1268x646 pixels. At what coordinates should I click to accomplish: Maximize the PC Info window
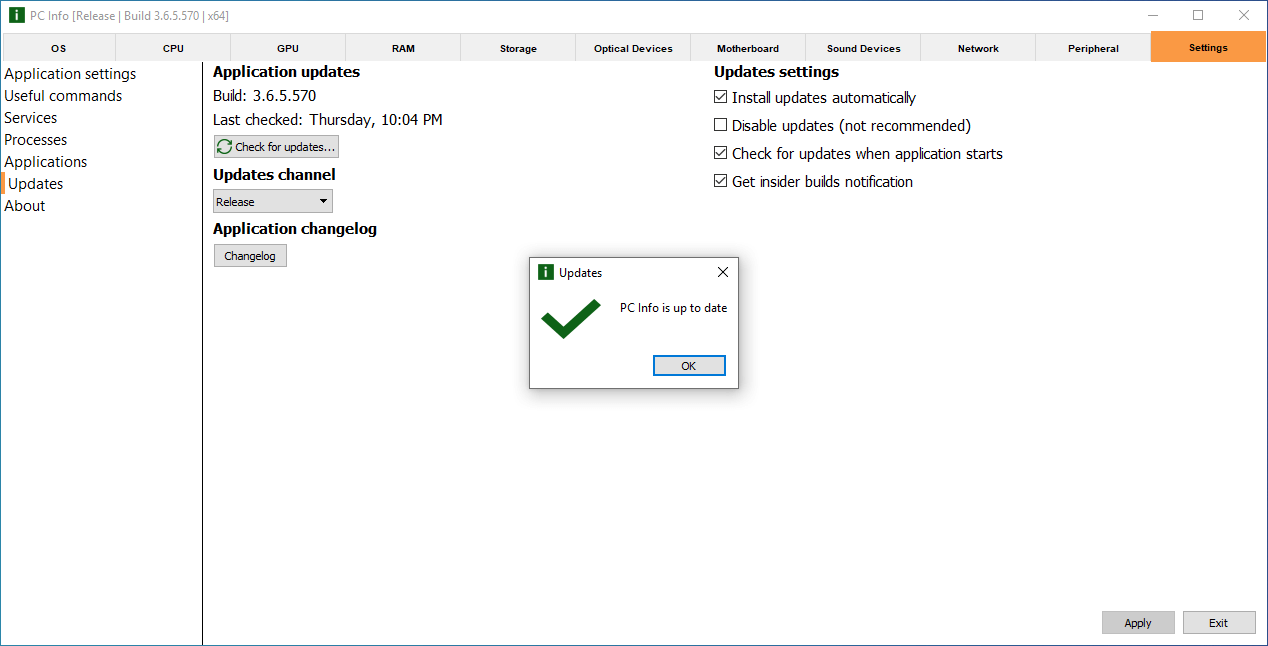[1198, 15]
